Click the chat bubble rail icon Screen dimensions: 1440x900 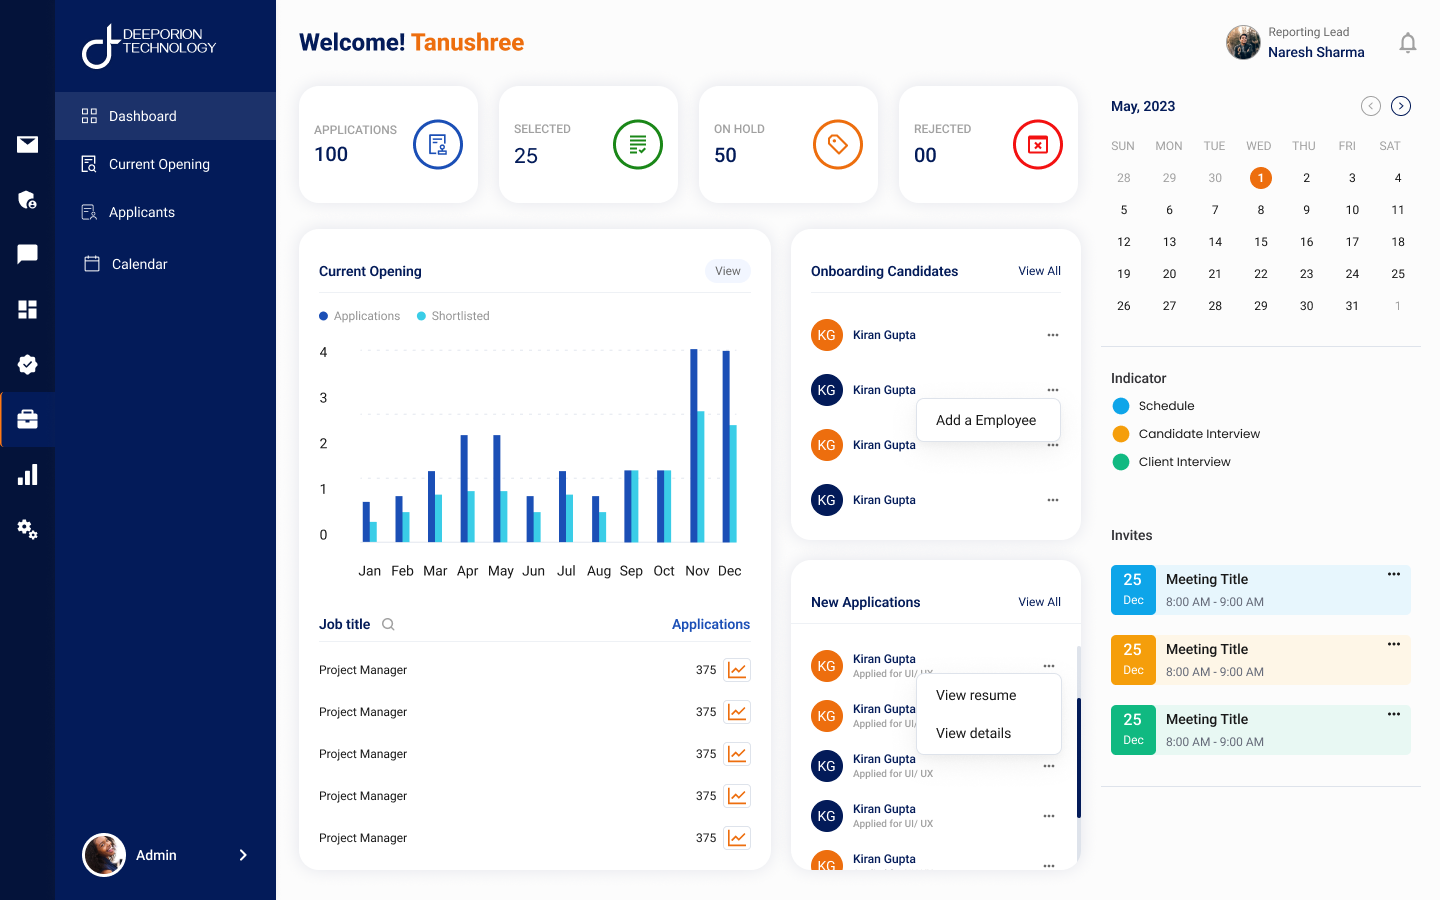[x=28, y=254]
